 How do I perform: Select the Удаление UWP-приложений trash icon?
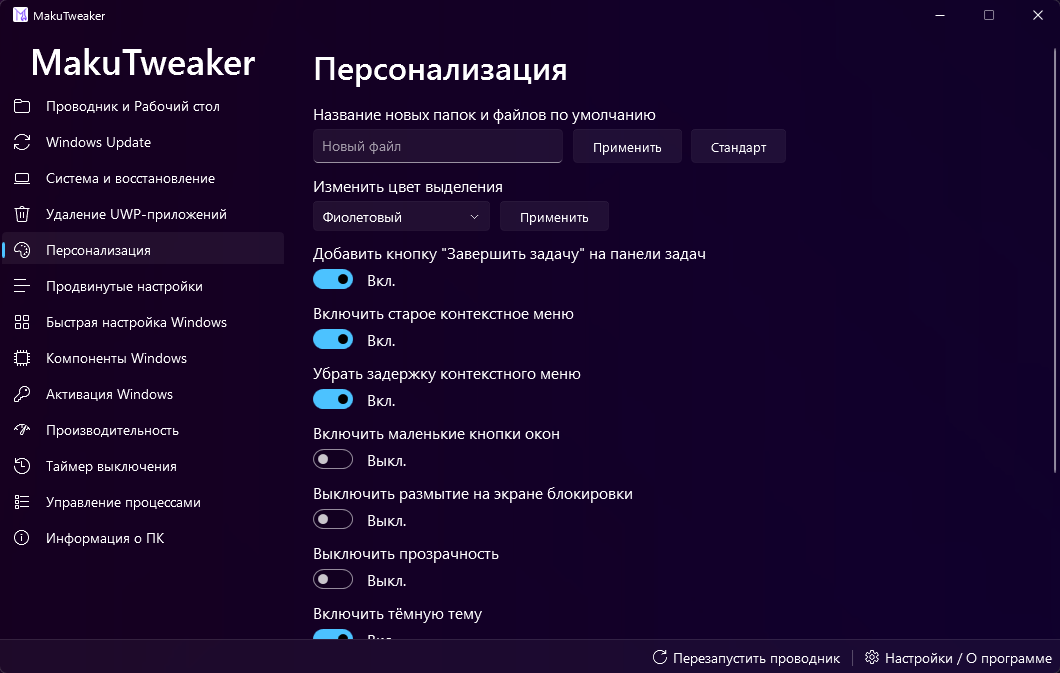click(x=22, y=214)
